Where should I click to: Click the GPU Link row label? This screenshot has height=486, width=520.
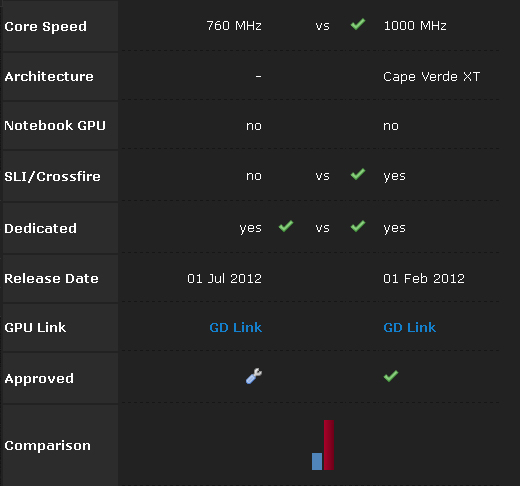tap(35, 327)
